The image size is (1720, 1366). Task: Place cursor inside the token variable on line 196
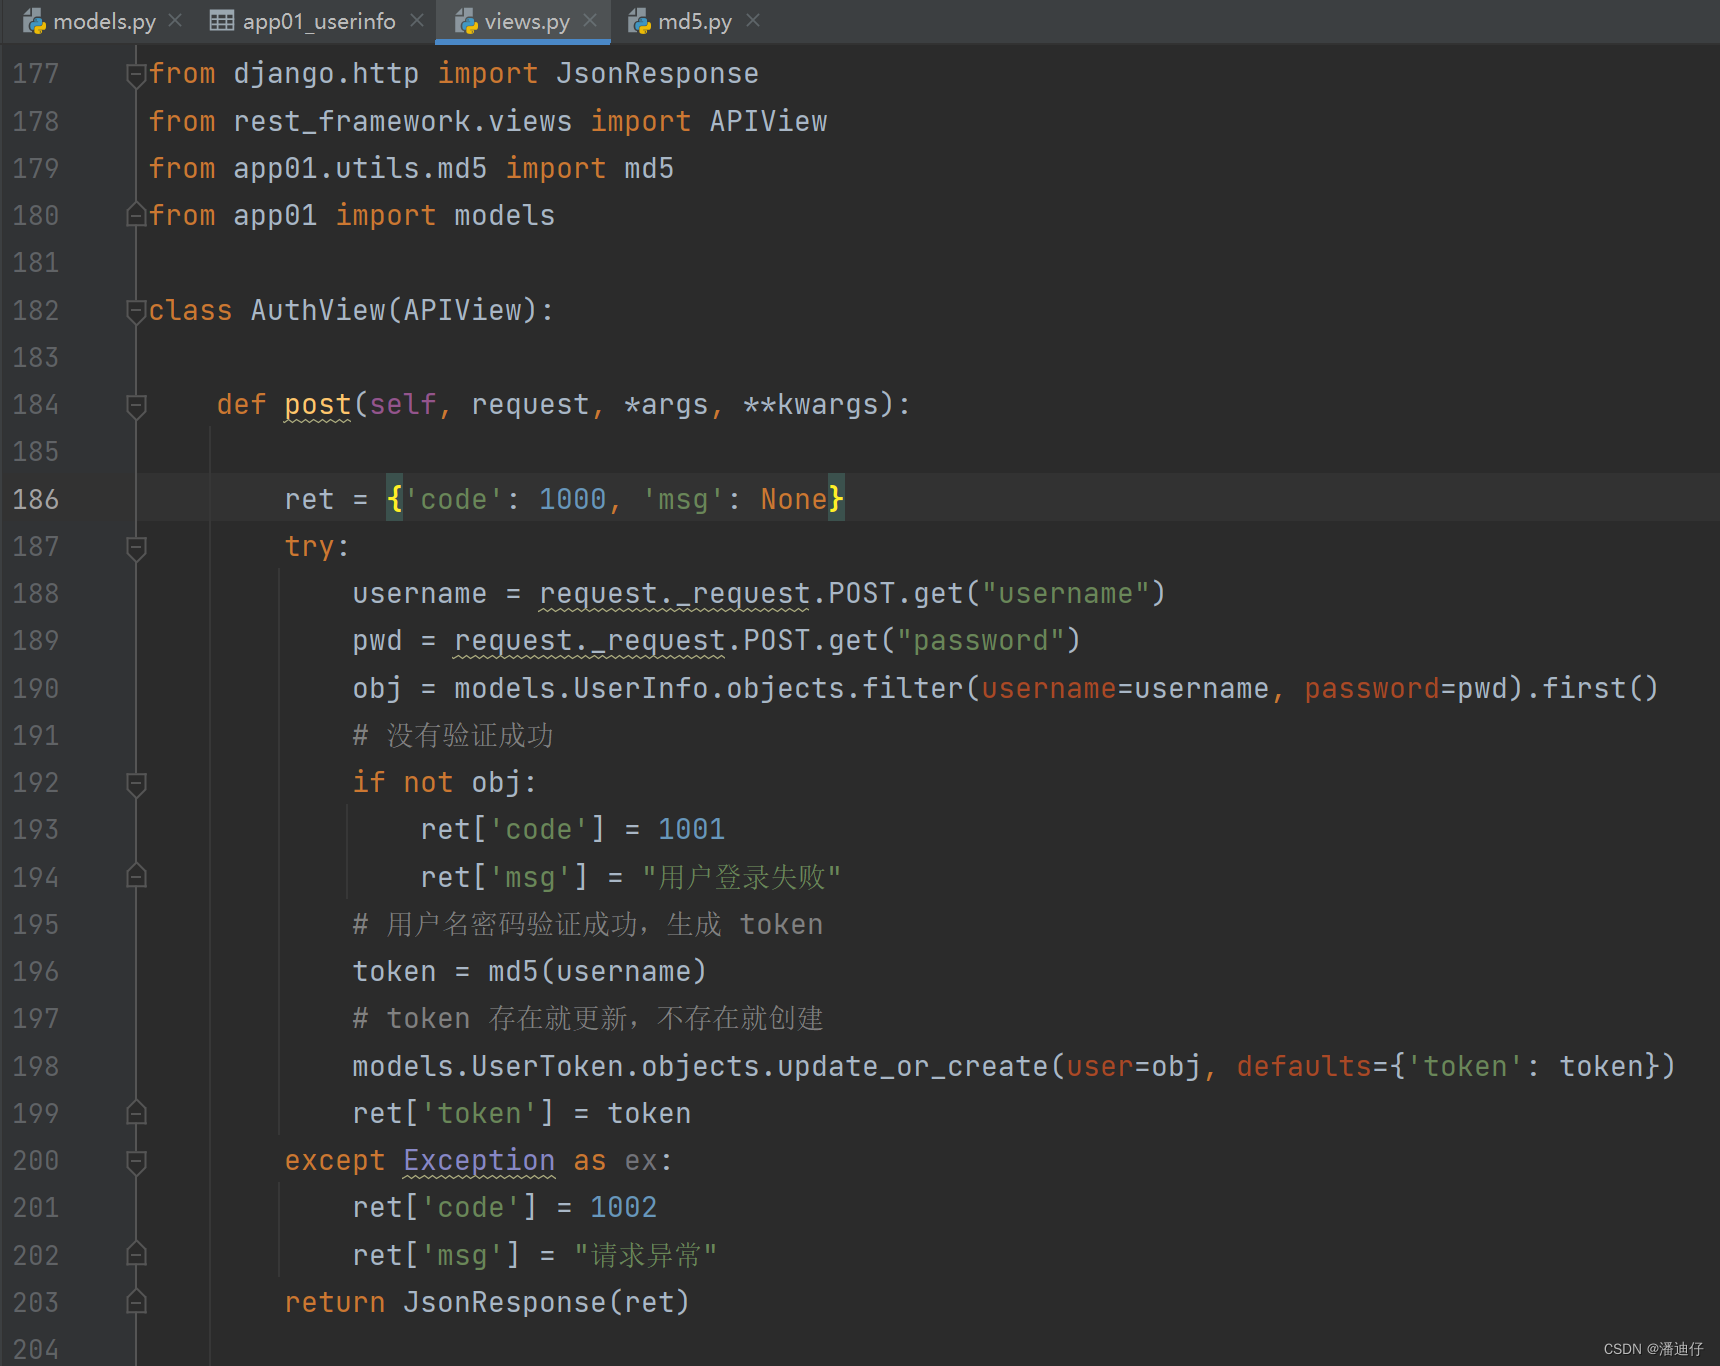coord(393,971)
